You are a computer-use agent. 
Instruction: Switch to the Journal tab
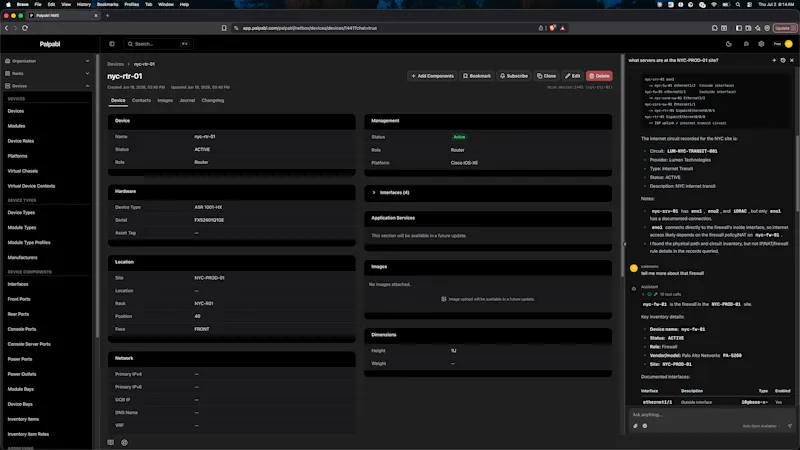(x=187, y=101)
